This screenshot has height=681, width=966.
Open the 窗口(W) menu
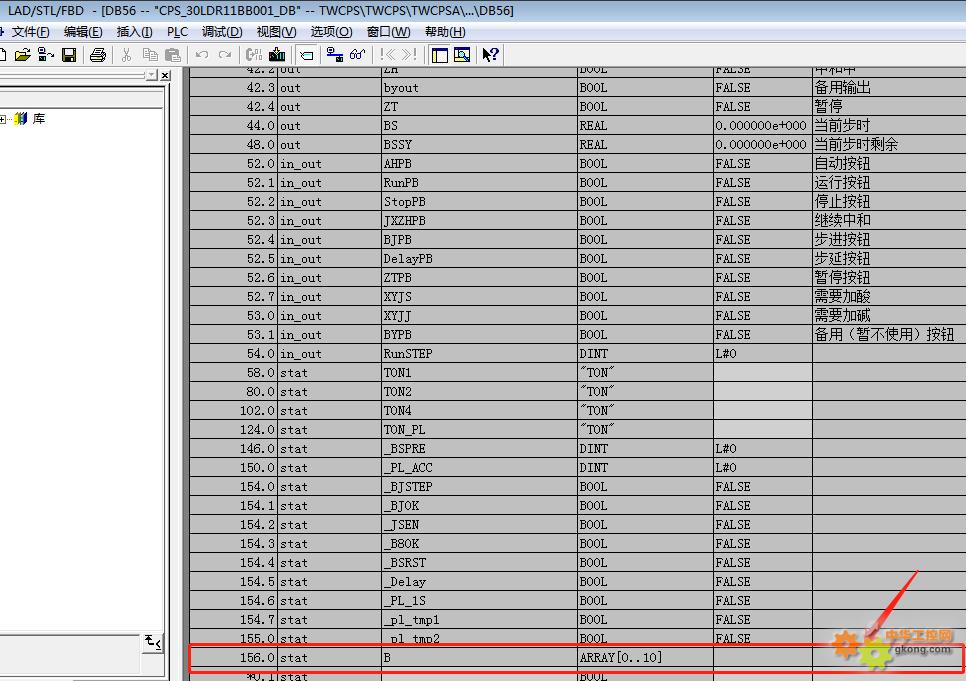coord(388,32)
